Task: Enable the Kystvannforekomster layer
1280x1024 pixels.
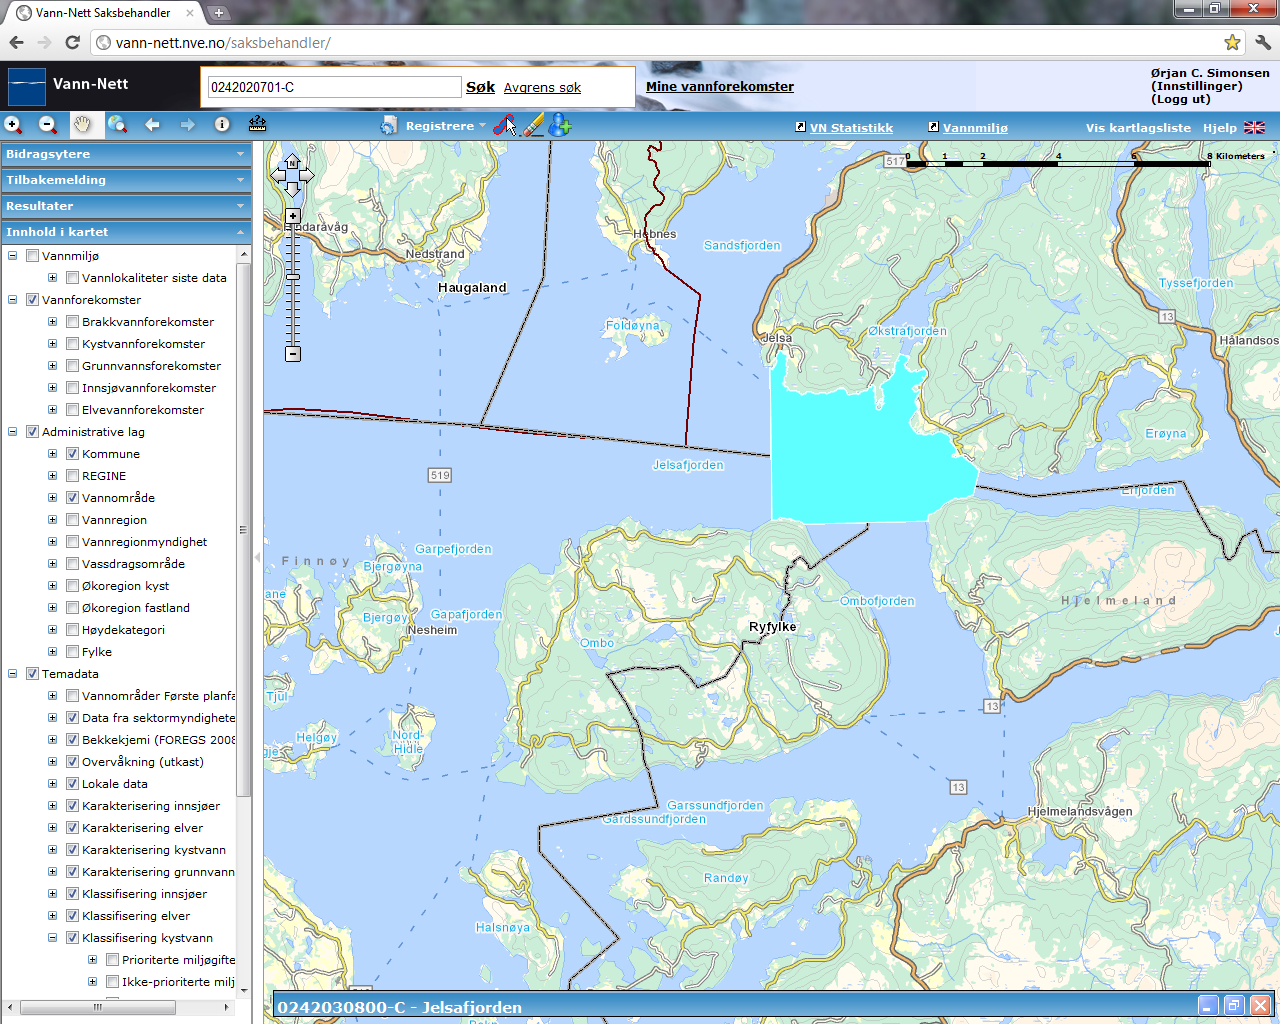Action: pyautogui.click(x=72, y=344)
